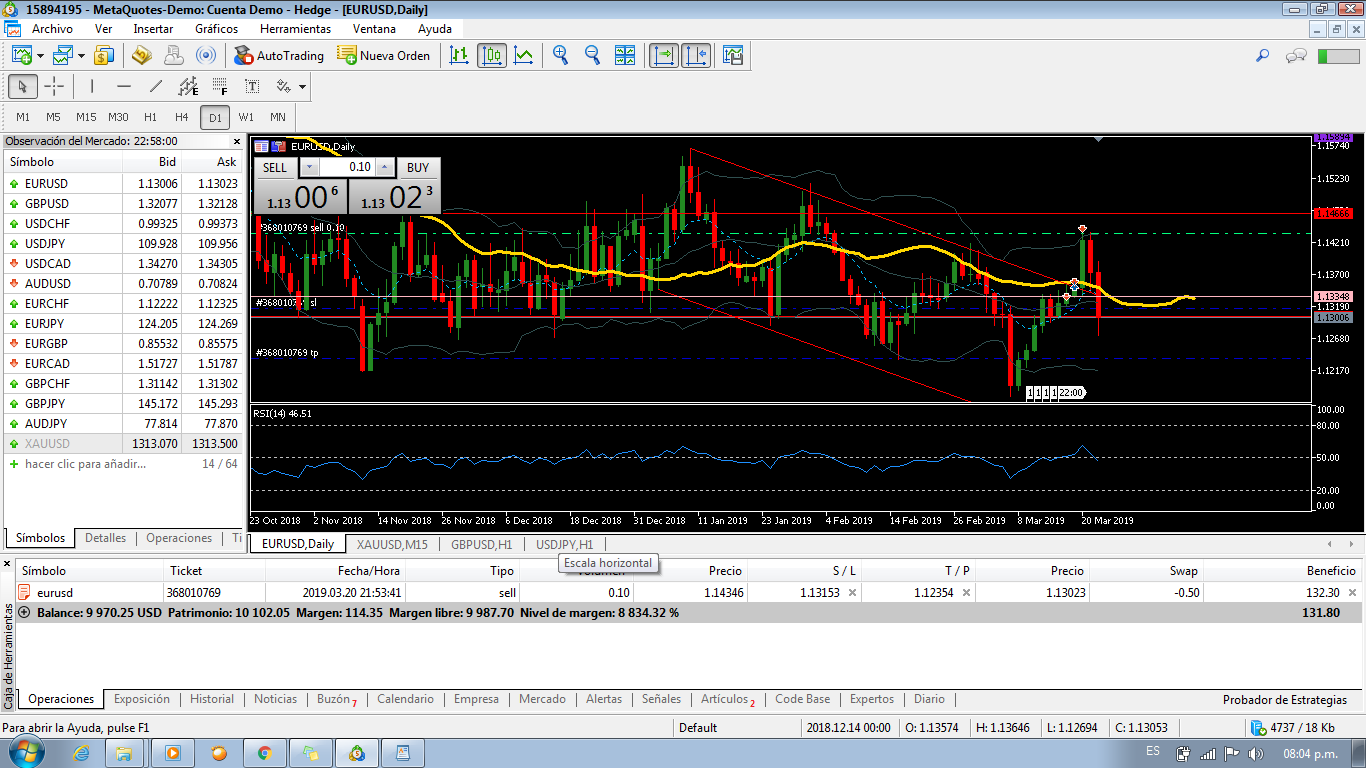
Task: Open the Detalles tab in Market Watch
Action: tap(105, 538)
